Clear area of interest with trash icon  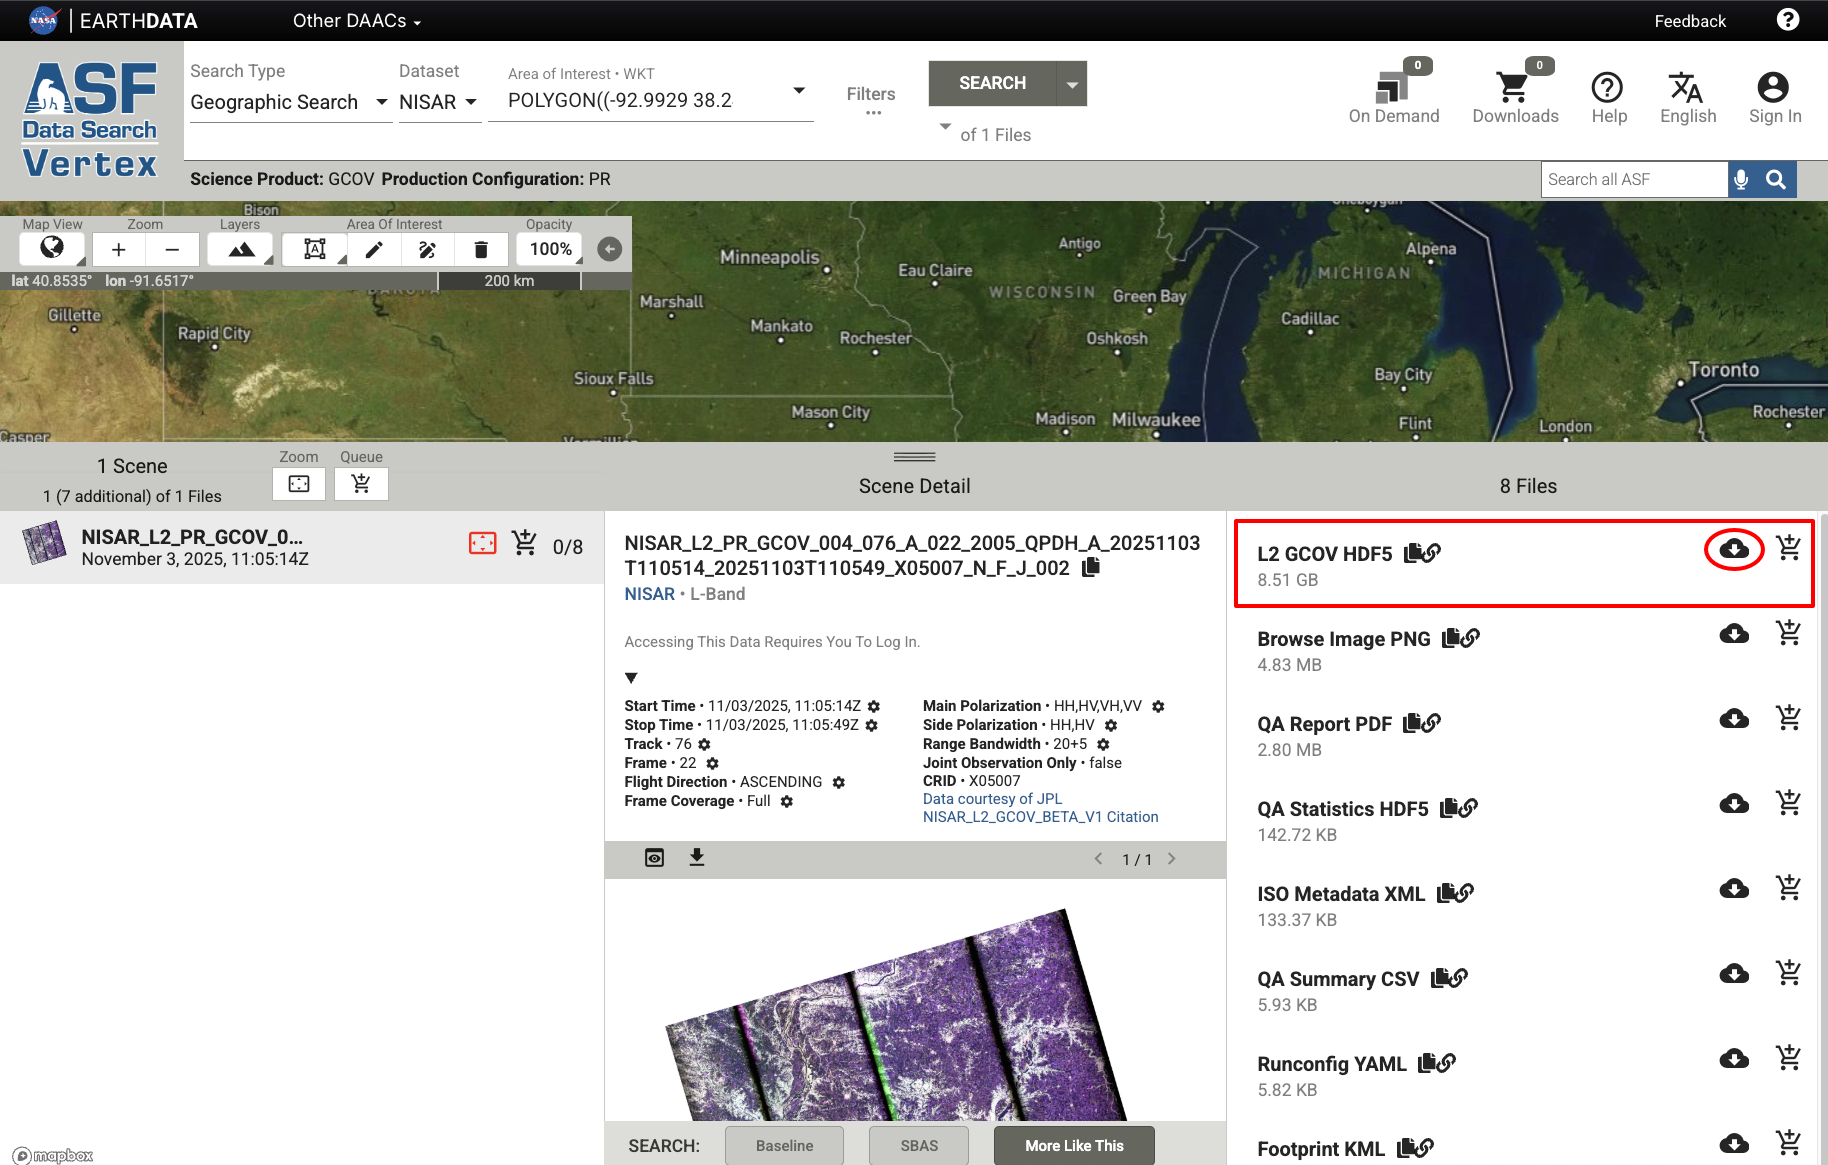pyautogui.click(x=481, y=249)
